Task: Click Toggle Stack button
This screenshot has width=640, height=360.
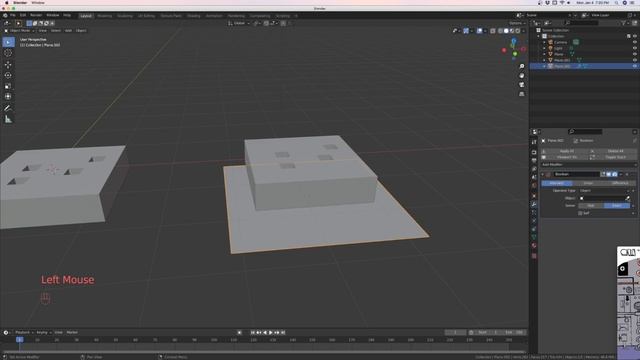Action: click(x=613, y=157)
